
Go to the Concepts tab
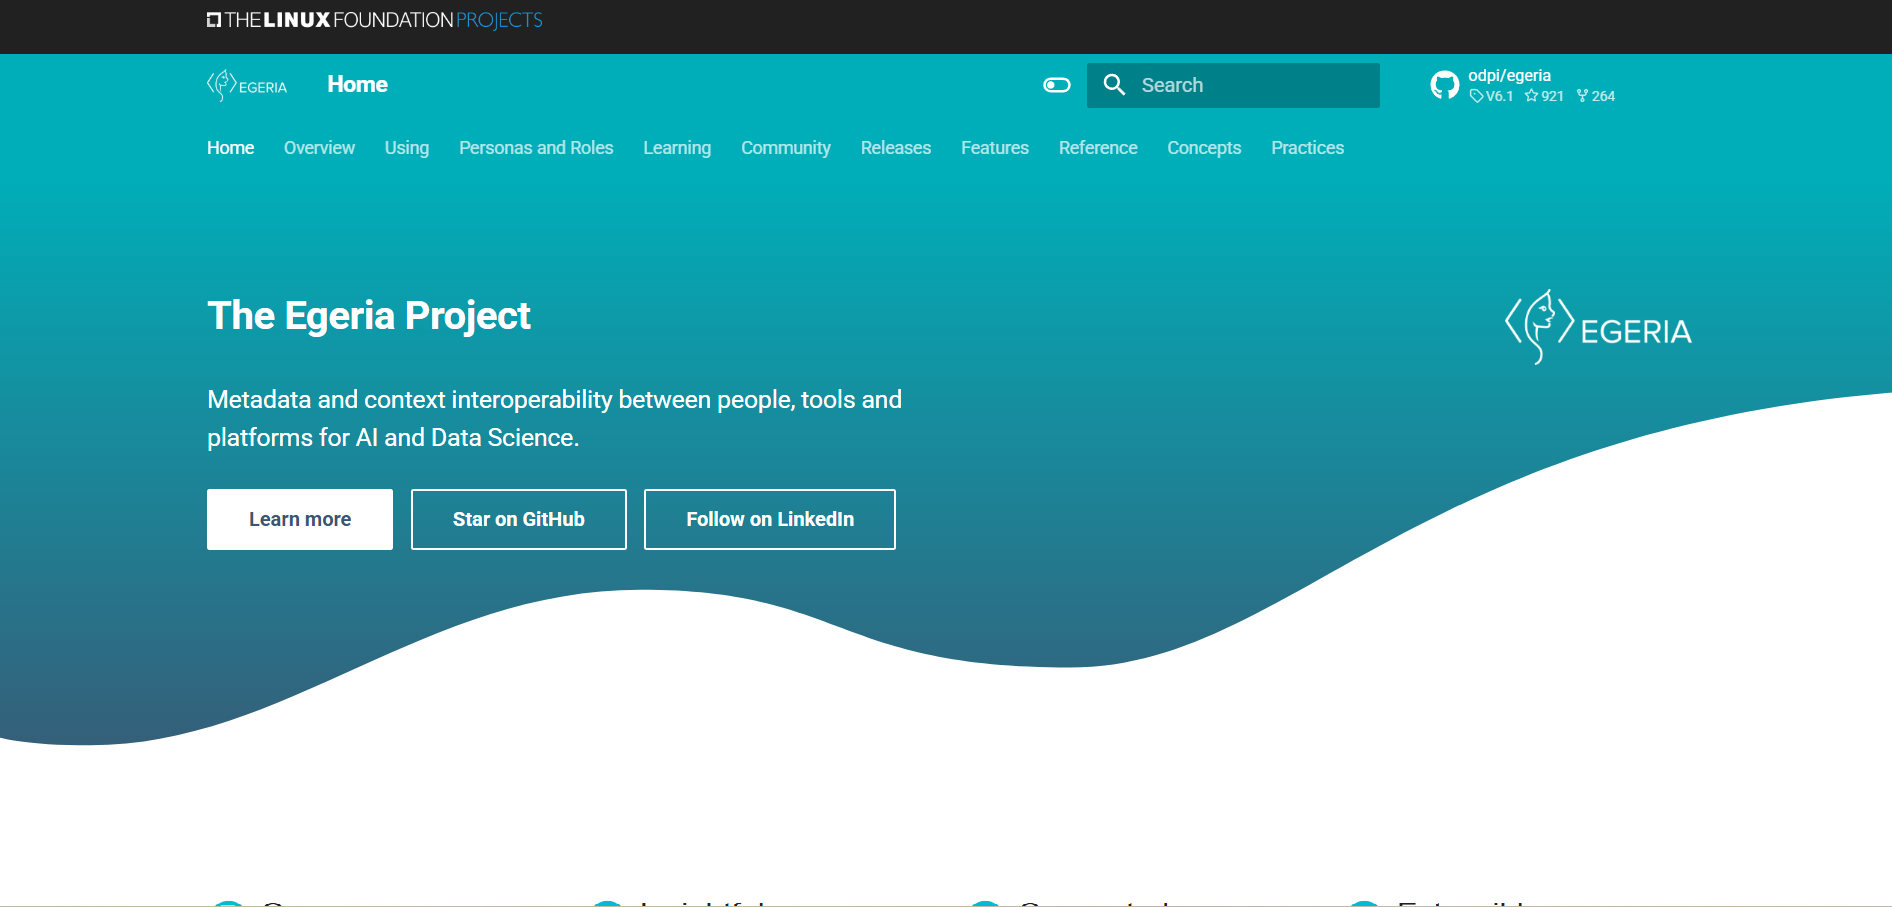1204,148
